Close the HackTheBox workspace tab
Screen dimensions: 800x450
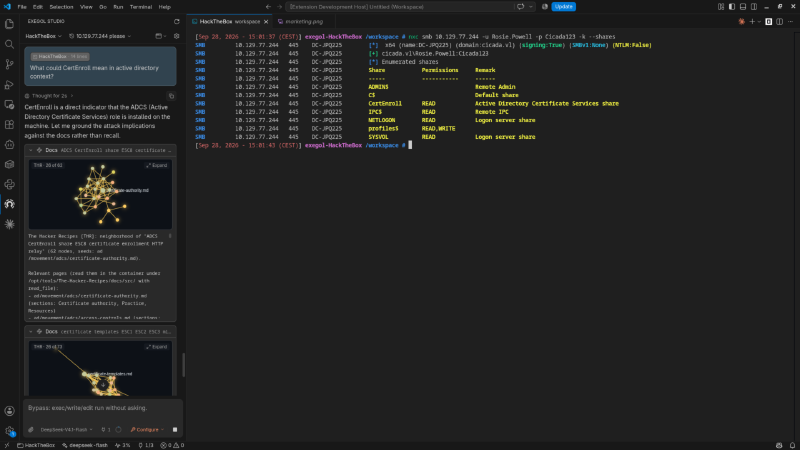(266, 21)
